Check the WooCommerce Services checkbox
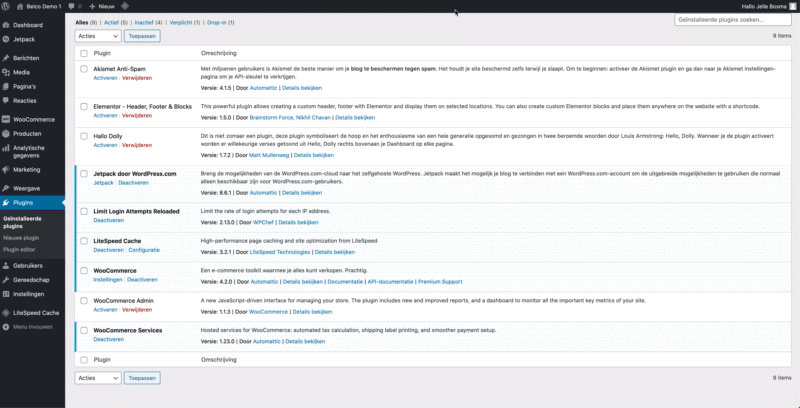800x408 pixels. tap(84, 330)
